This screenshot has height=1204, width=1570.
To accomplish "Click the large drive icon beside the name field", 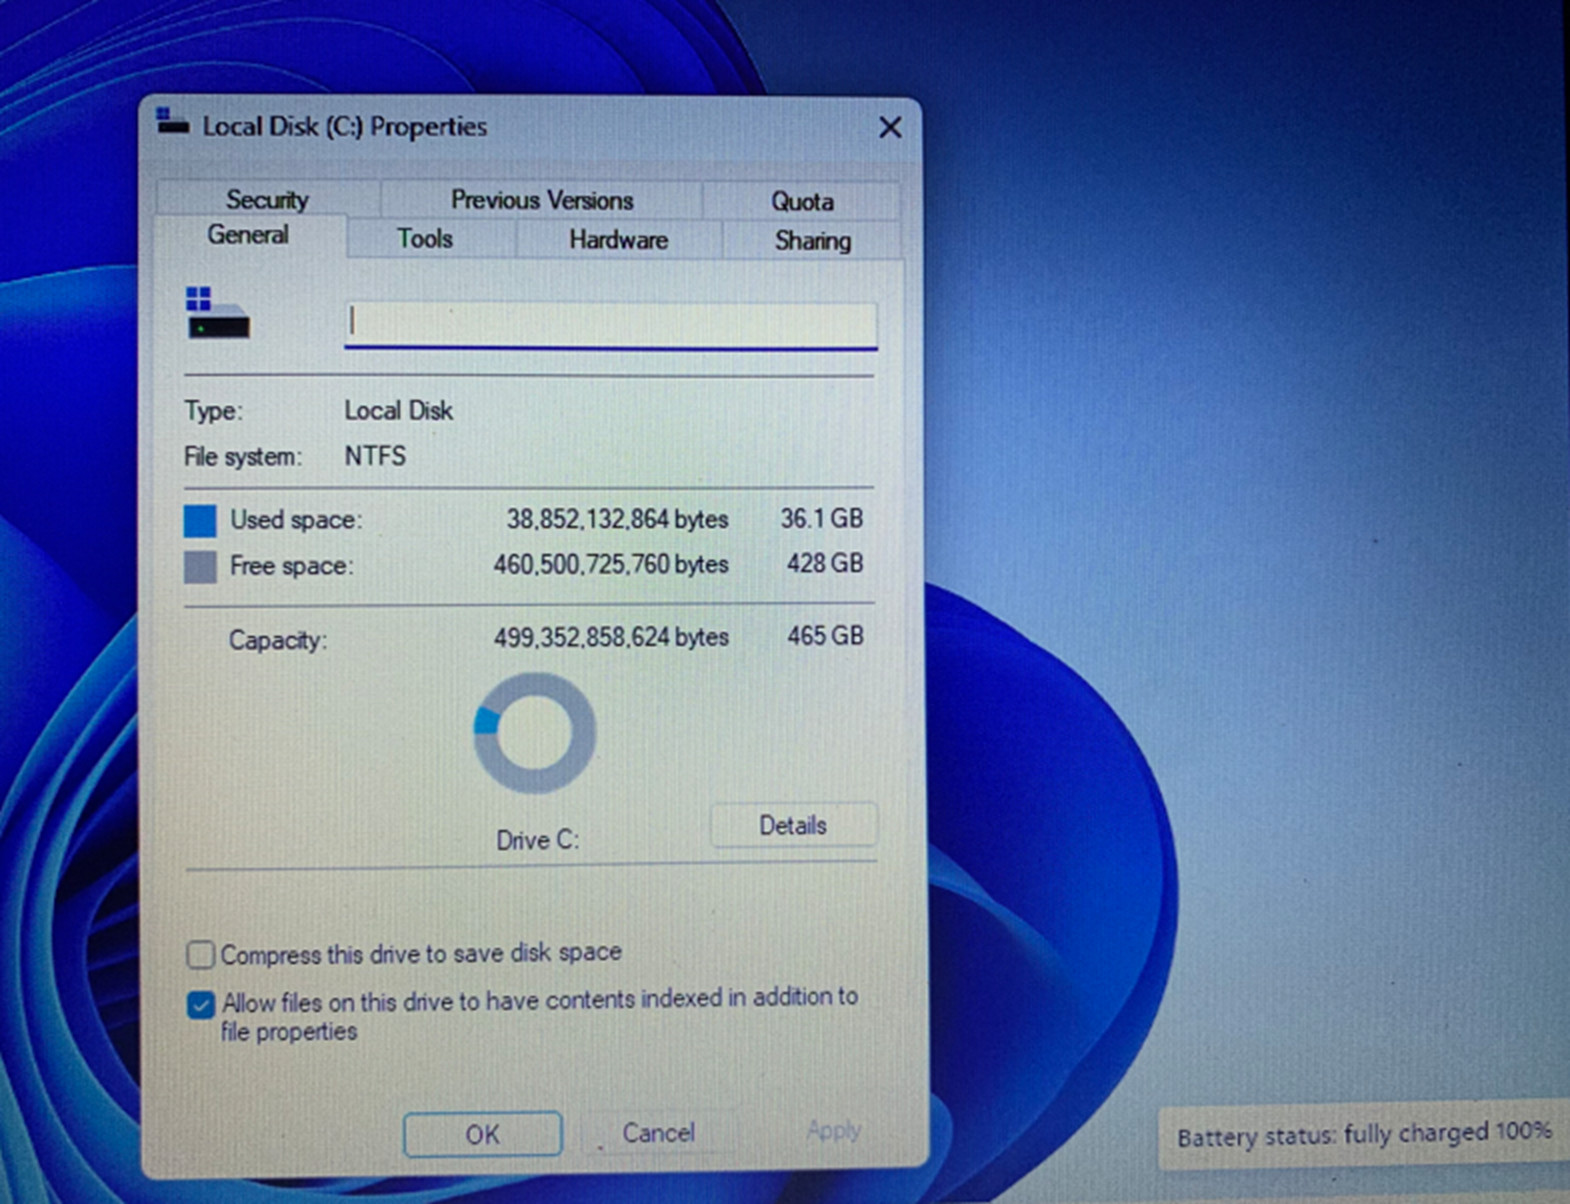I will click(217, 313).
